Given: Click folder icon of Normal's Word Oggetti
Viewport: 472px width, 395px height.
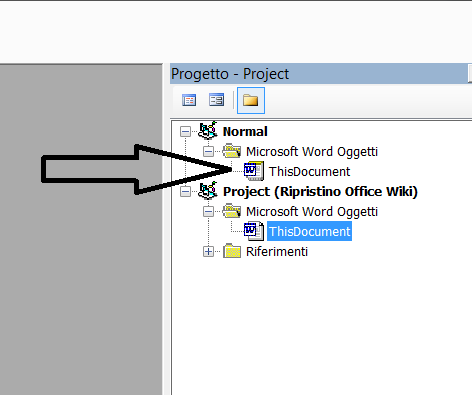Looking at the screenshot, I should 232,151.
